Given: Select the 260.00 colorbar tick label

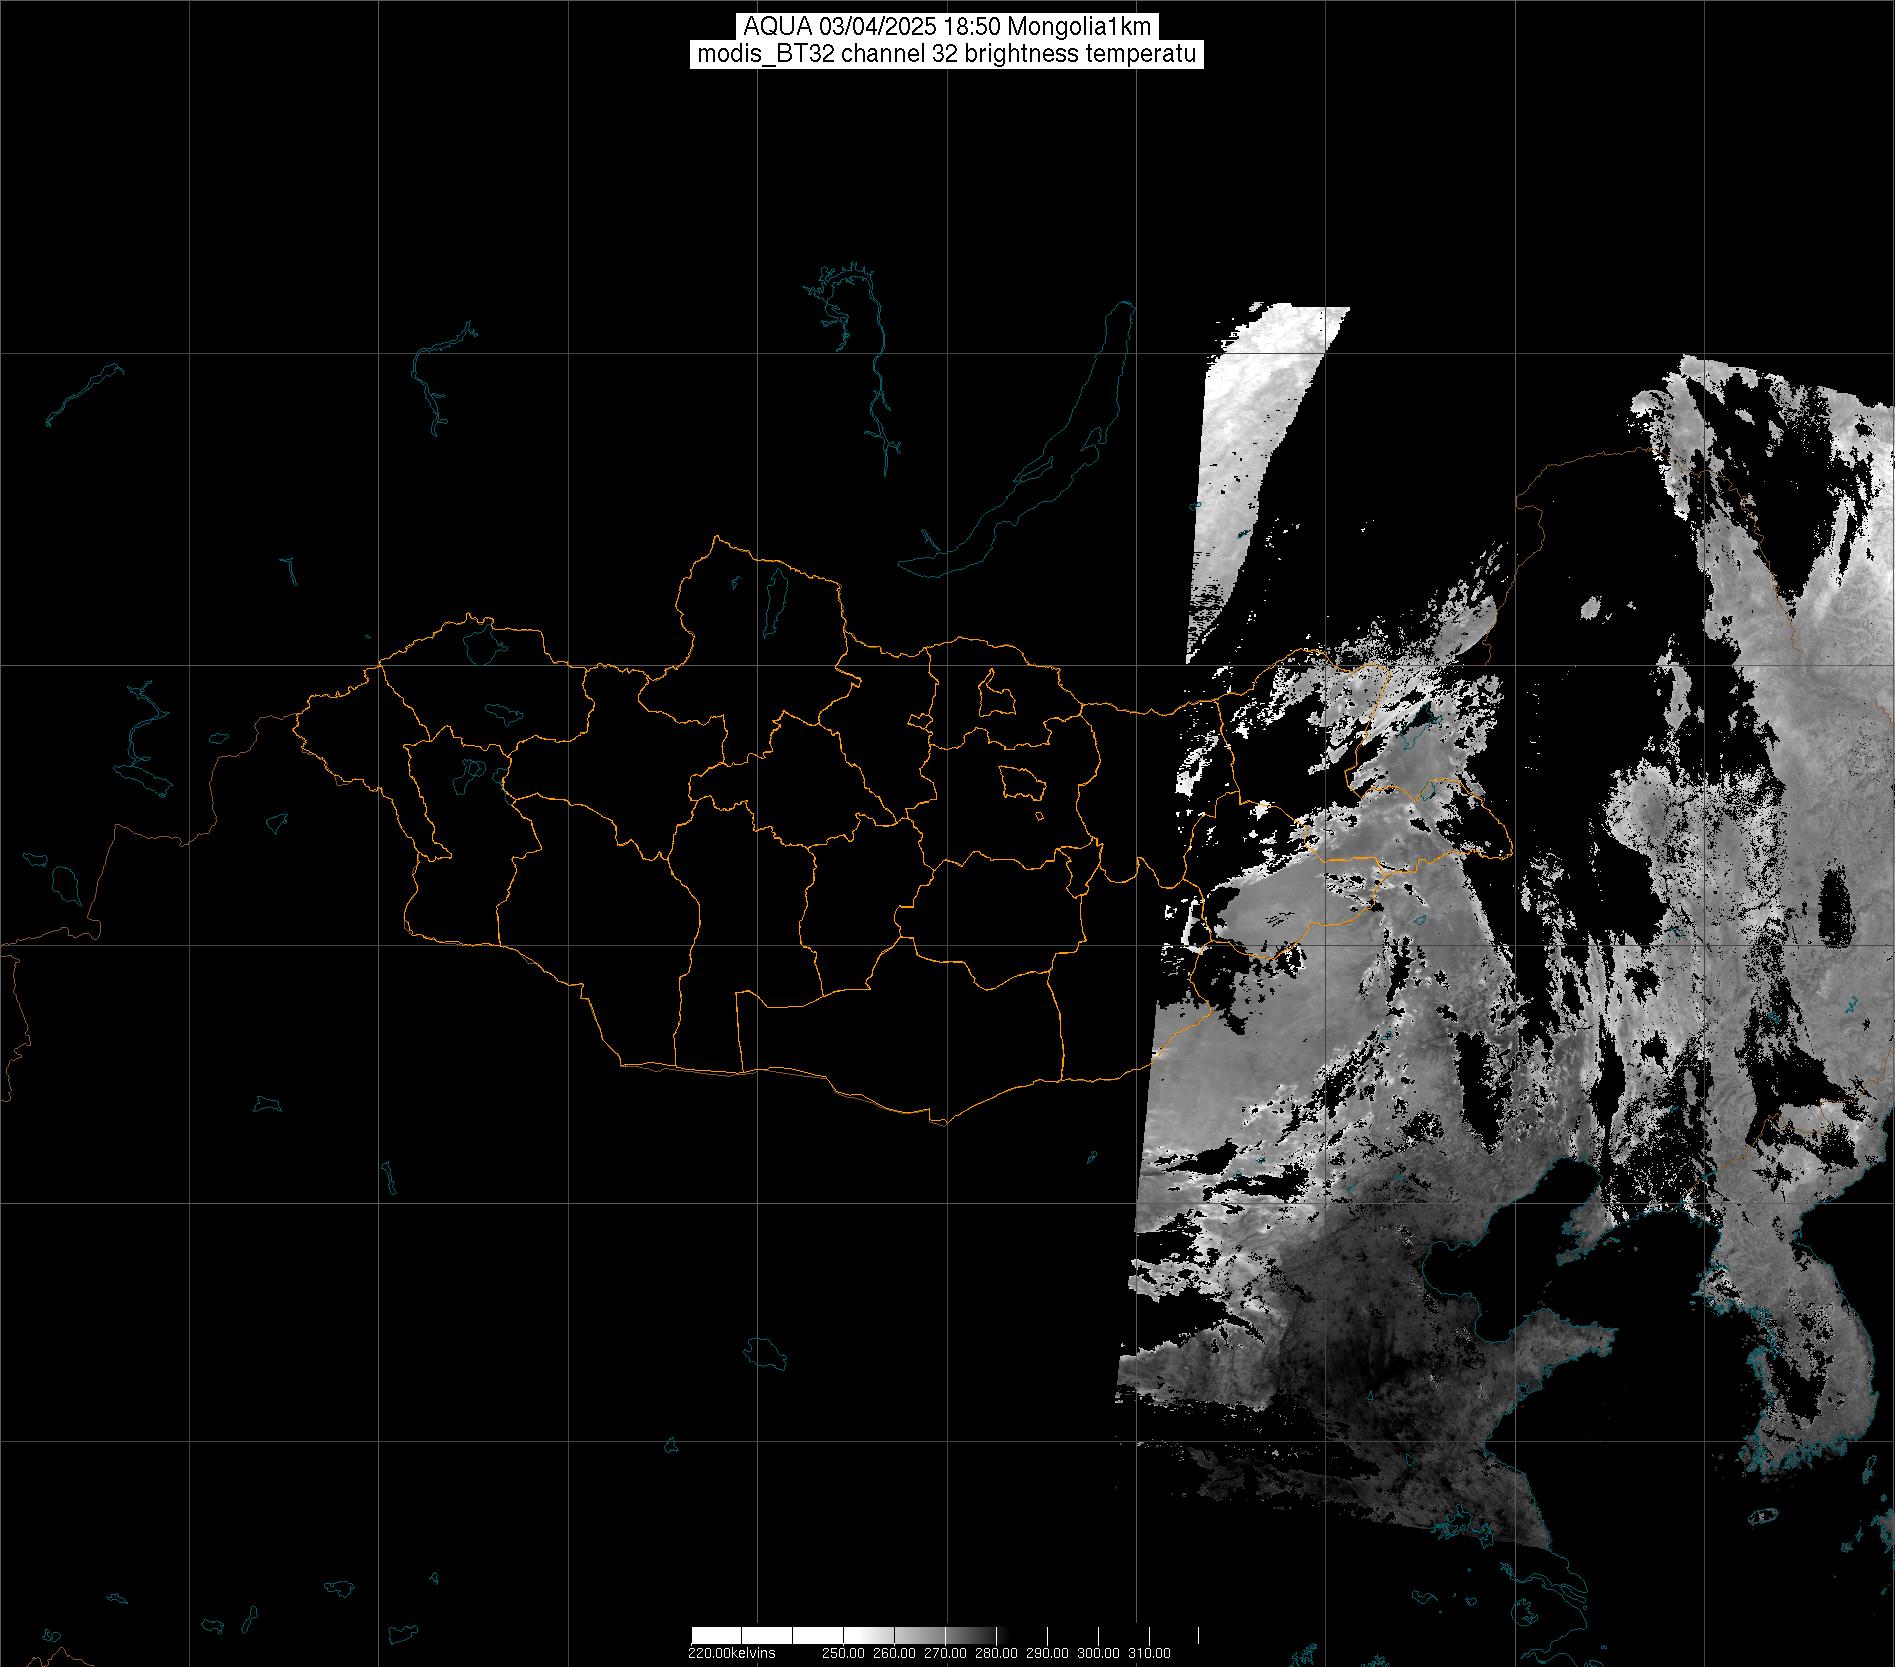Looking at the screenshot, I should (x=896, y=1653).
